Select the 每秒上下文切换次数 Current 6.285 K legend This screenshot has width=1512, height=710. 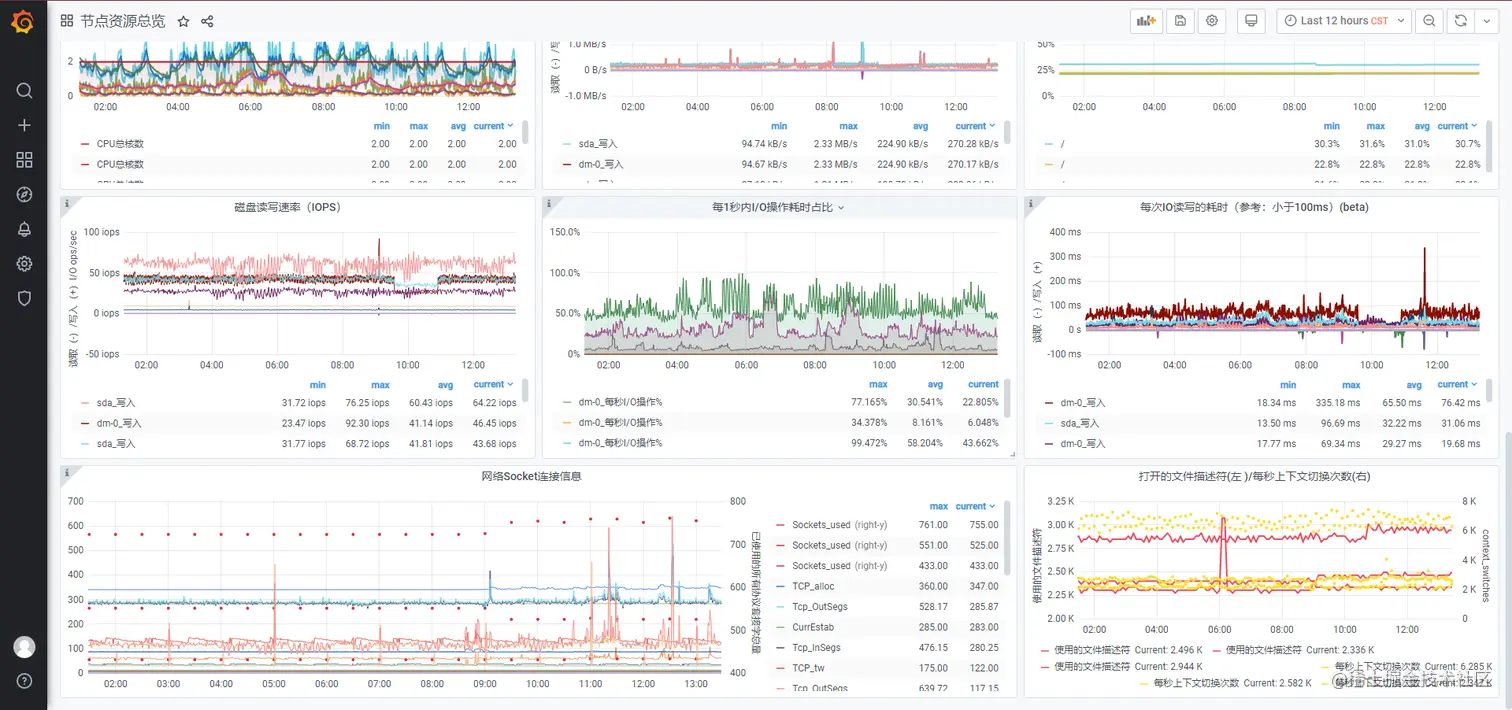[1376, 665]
